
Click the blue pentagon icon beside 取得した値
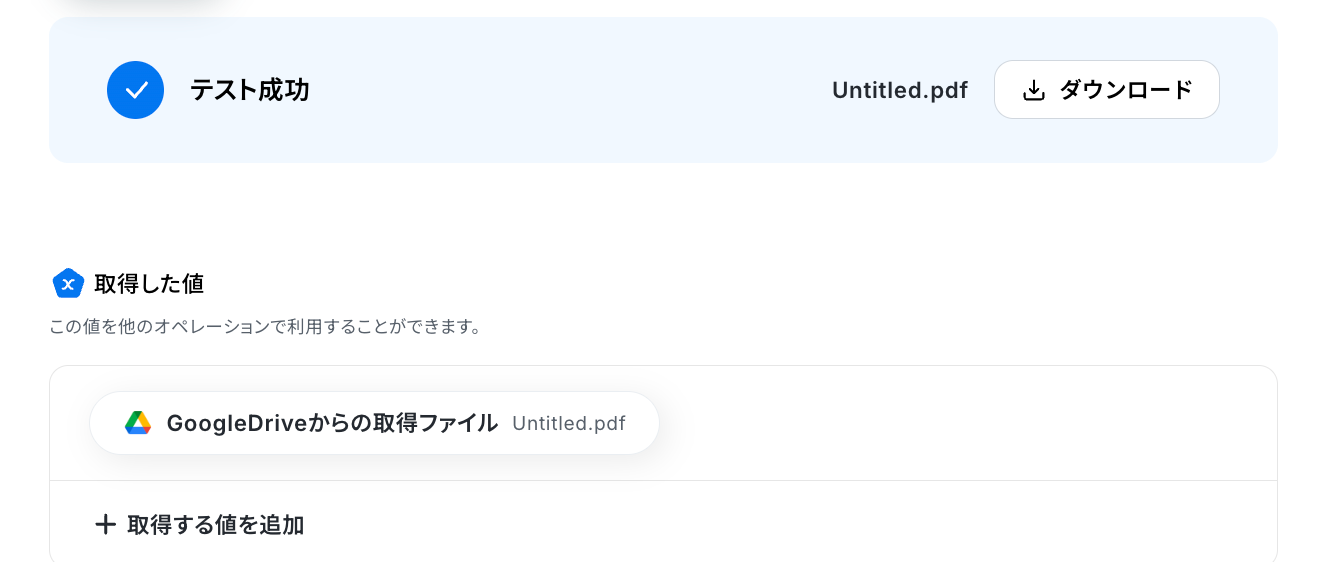(68, 284)
